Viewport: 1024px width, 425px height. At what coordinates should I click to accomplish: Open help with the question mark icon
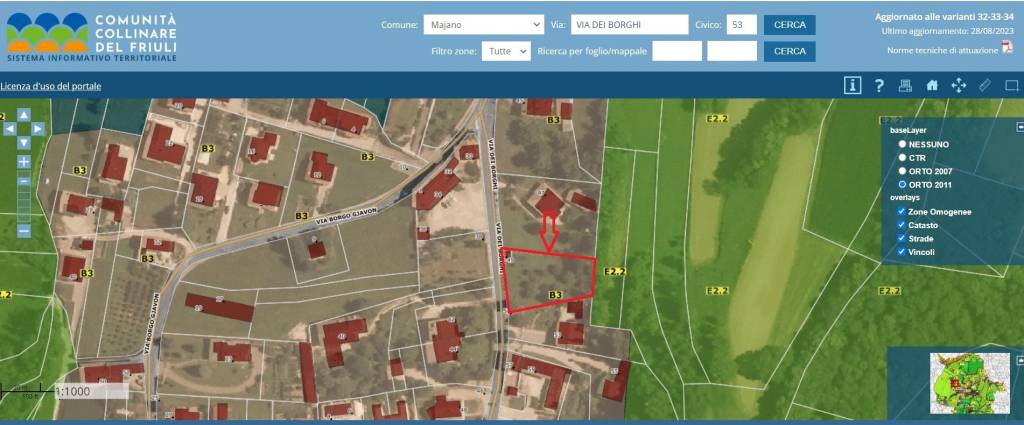click(x=879, y=85)
